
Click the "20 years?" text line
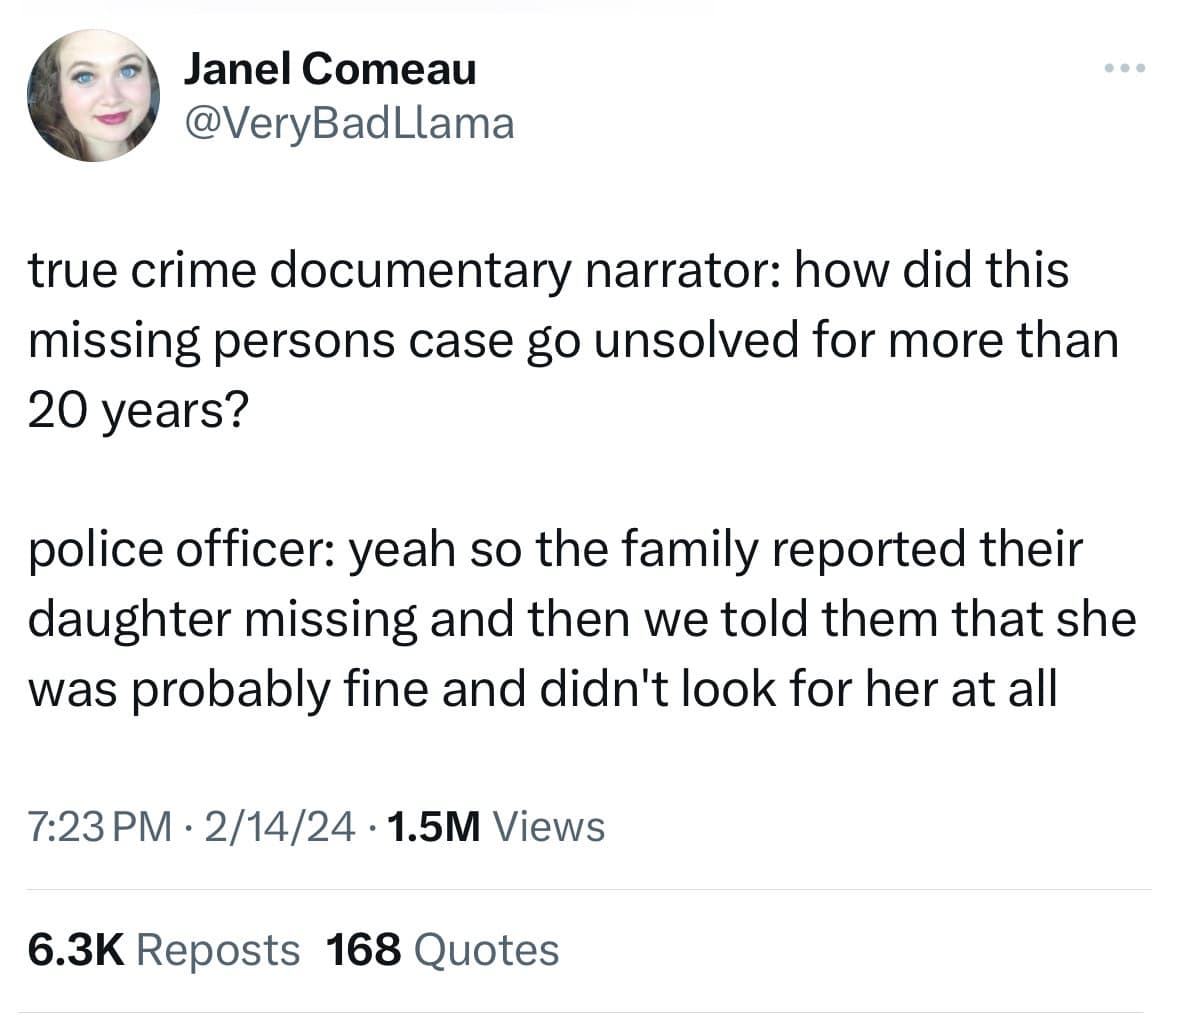point(134,411)
